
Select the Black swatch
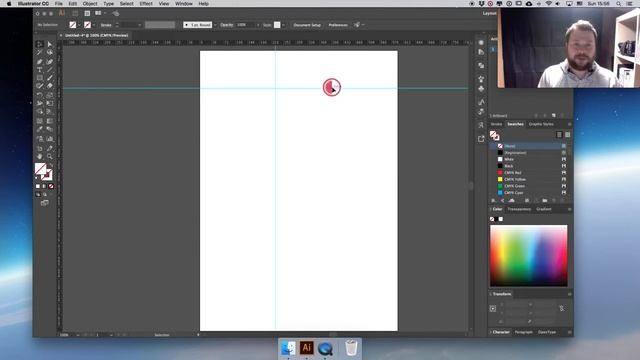tap(528, 166)
